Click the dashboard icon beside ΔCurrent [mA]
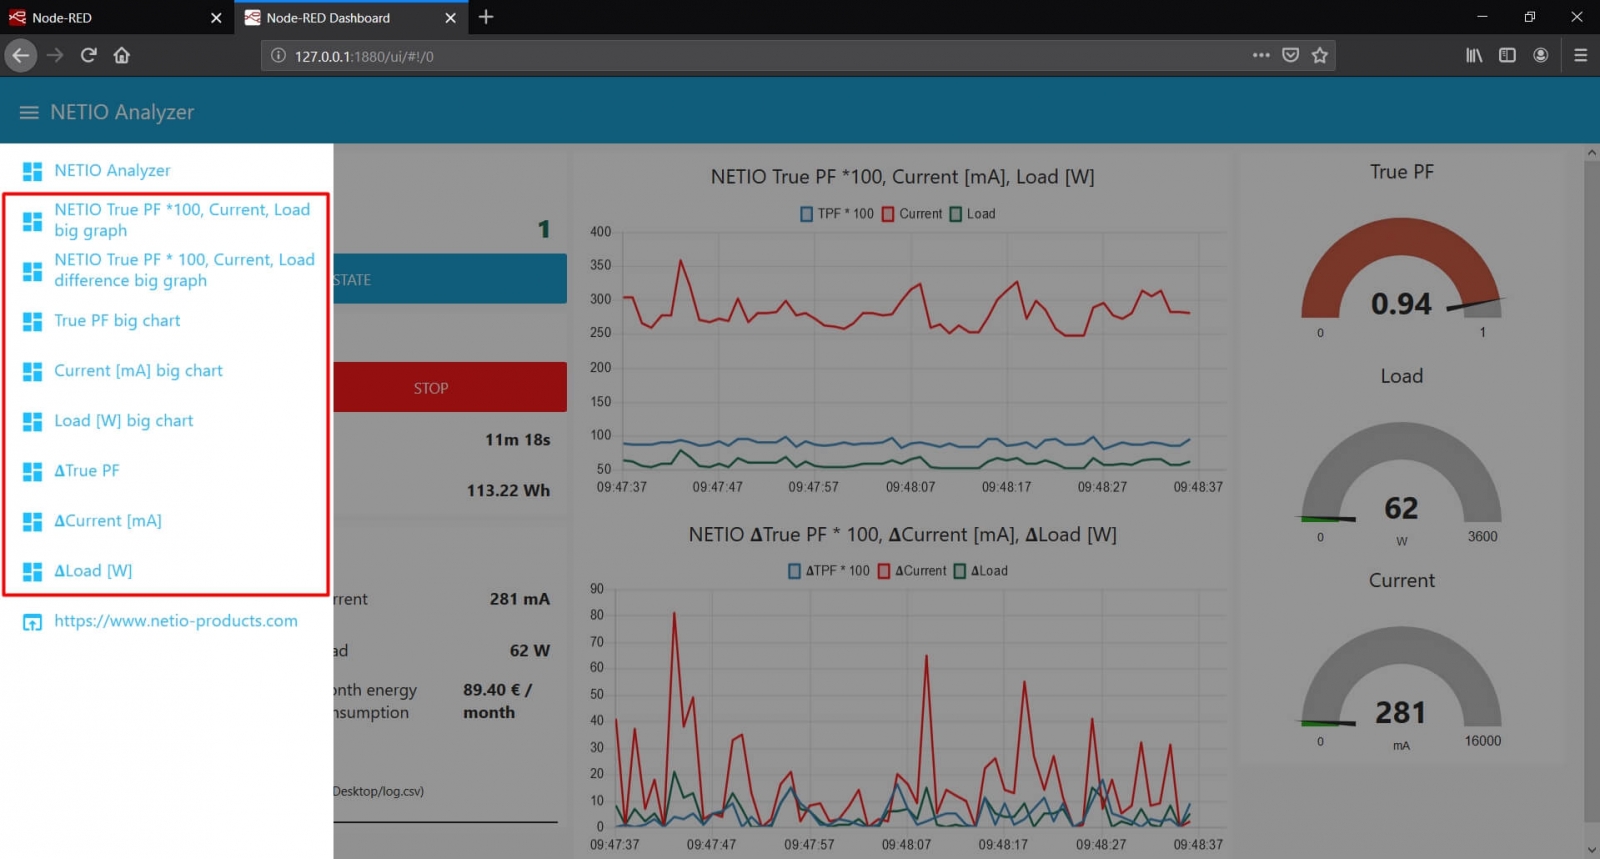The image size is (1600, 859). pos(32,521)
